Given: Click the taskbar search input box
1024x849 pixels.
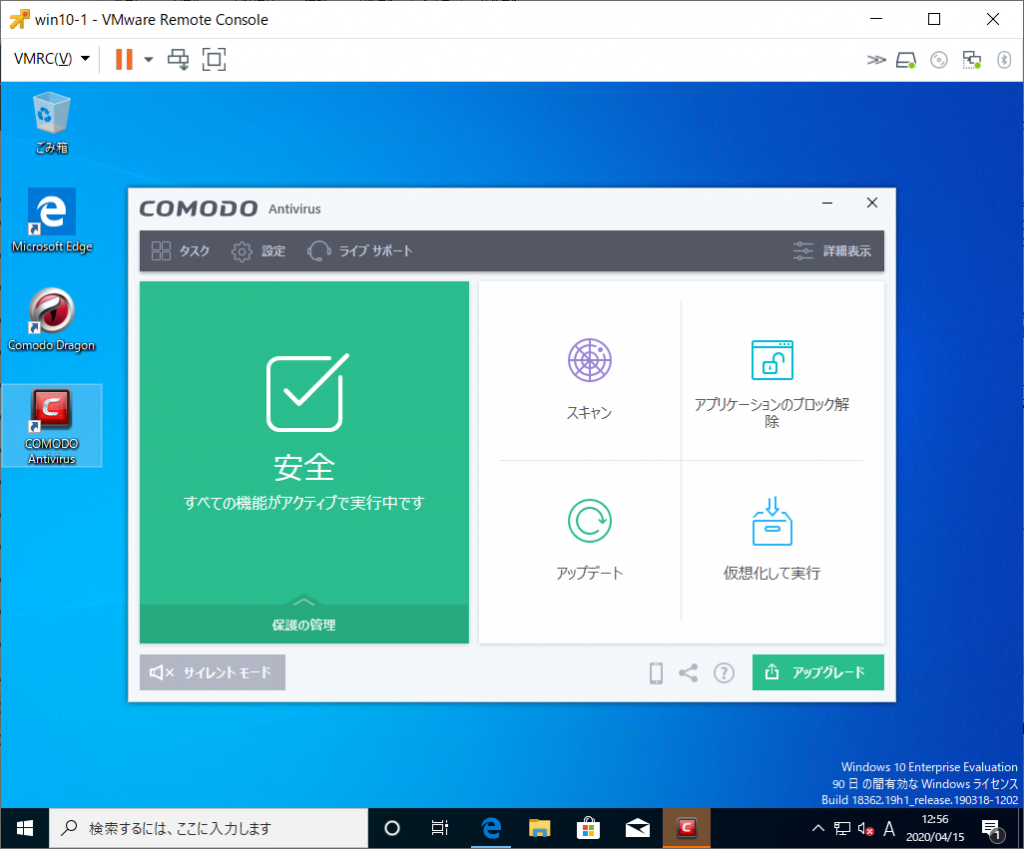Looking at the screenshot, I should [209, 828].
